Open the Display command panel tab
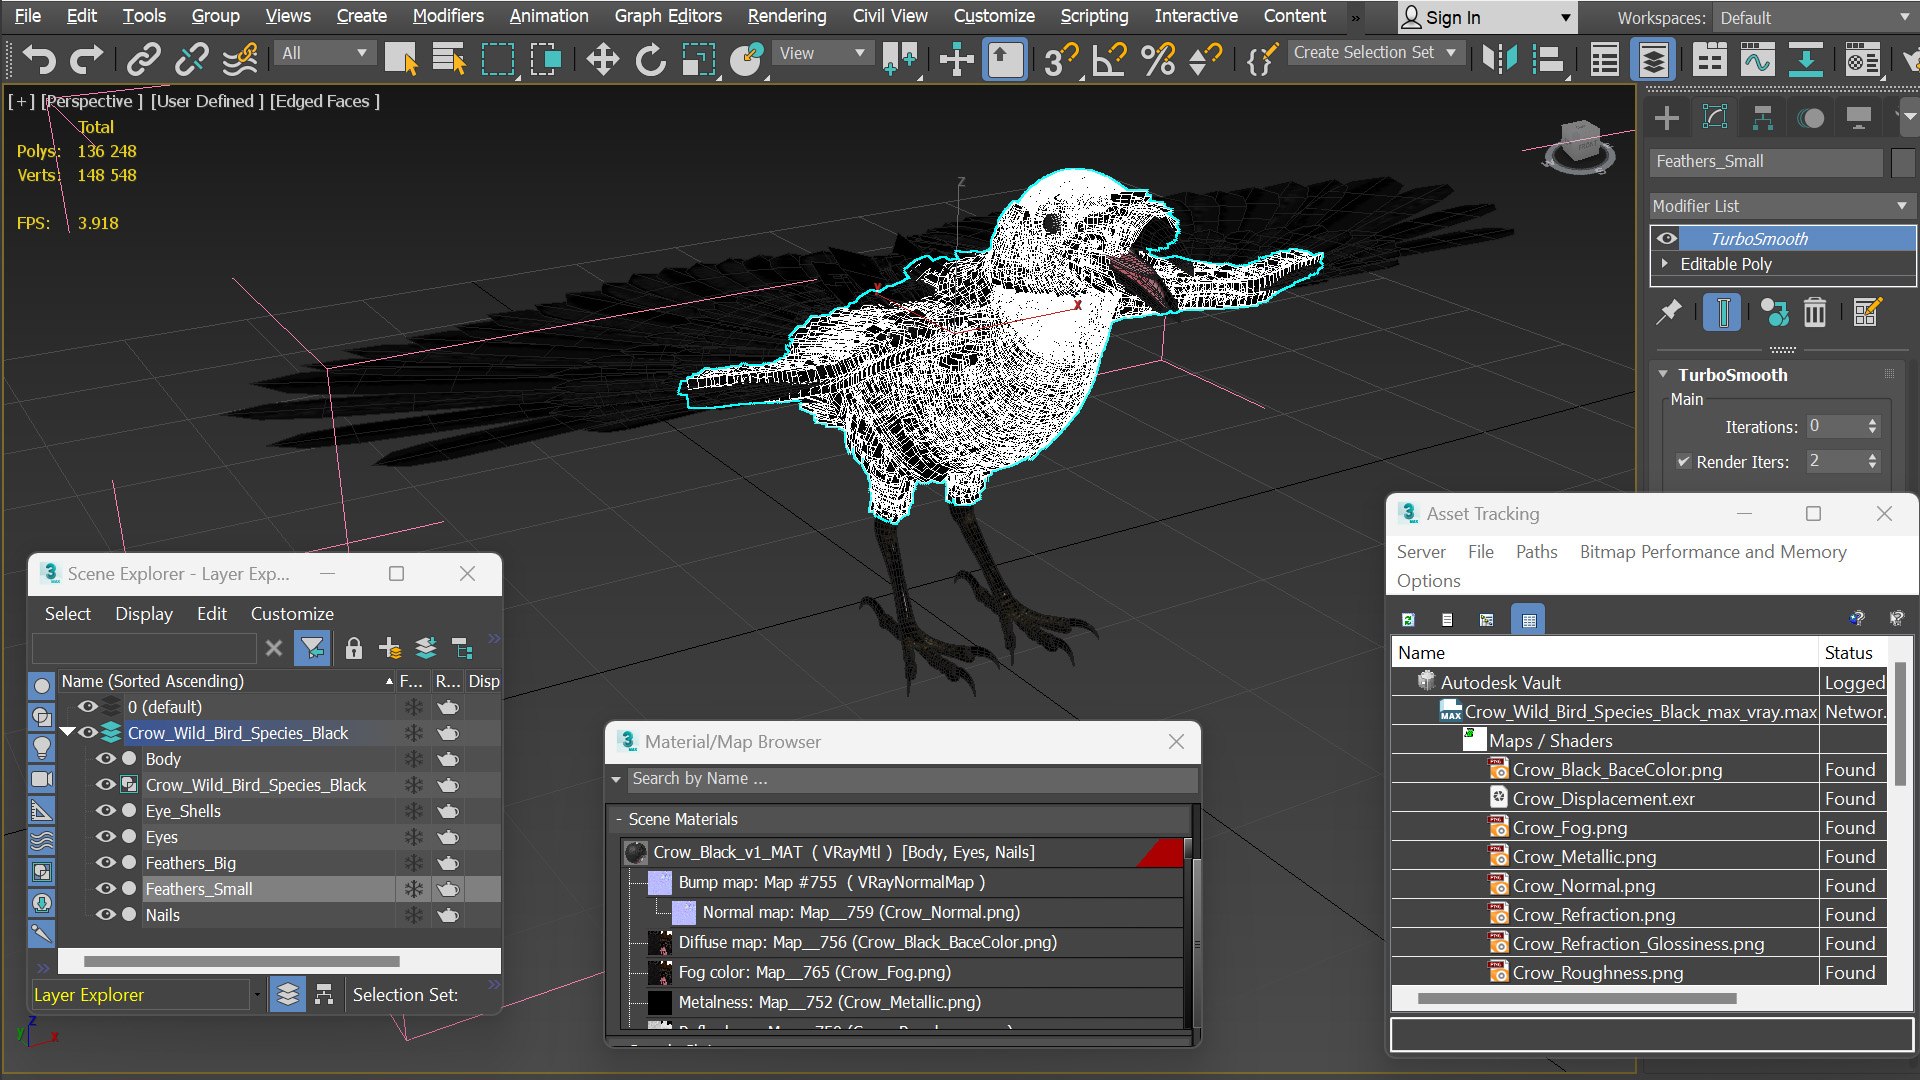Screen dimensions: 1920x1080 coord(1858,118)
